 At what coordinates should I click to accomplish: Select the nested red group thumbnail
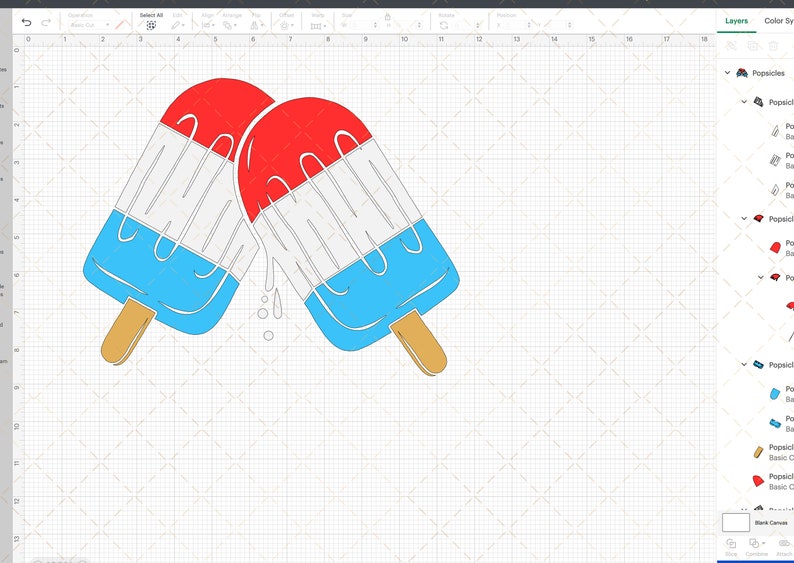775,277
